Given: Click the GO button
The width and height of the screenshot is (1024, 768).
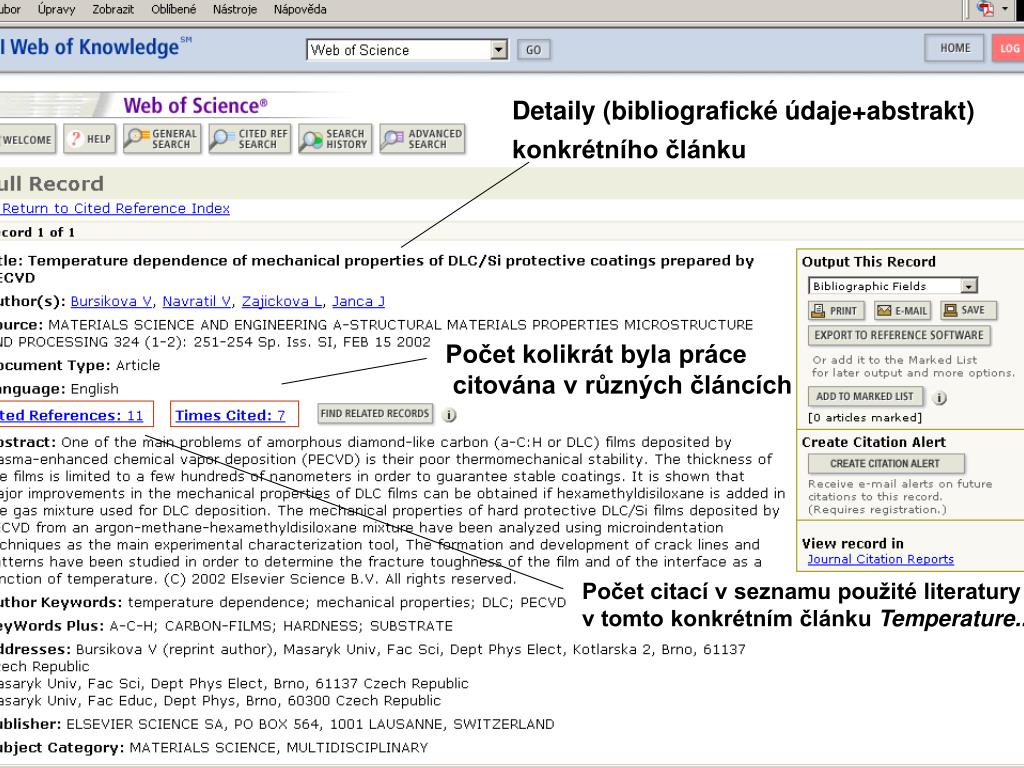Looking at the screenshot, I should coord(534,50).
